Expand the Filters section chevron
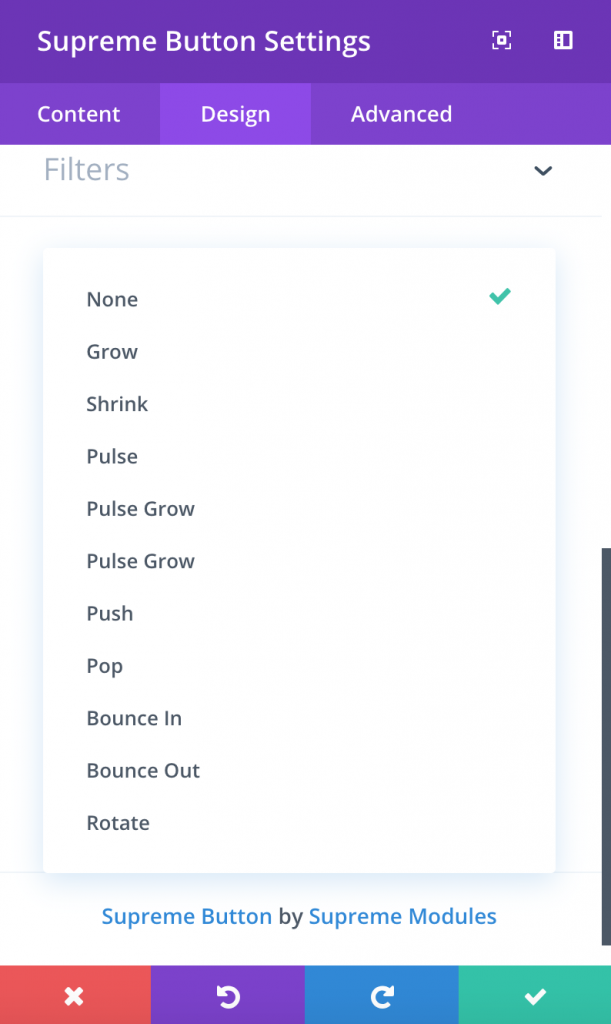Screen dimensions: 611x1024 [543, 171]
